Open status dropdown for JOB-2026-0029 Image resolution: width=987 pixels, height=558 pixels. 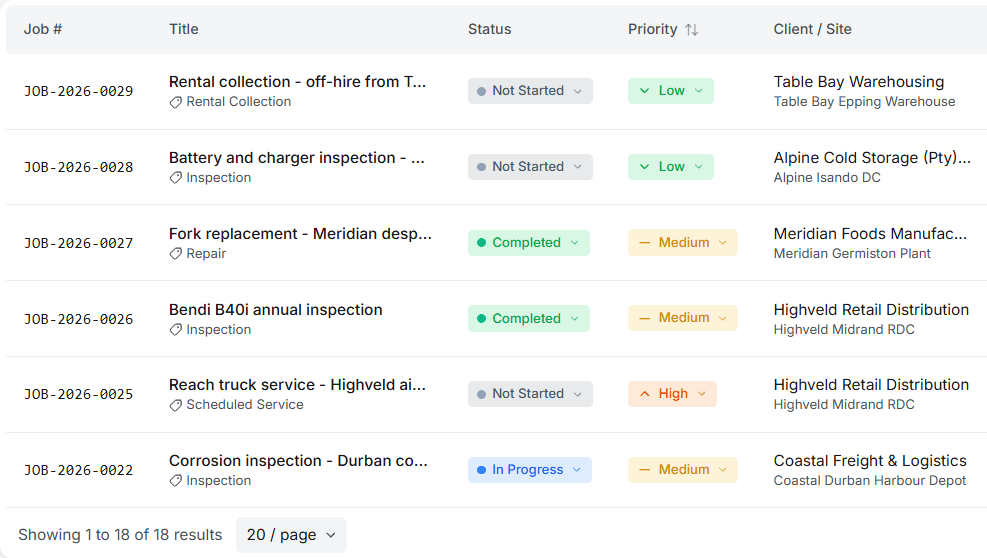tap(530, 91)
